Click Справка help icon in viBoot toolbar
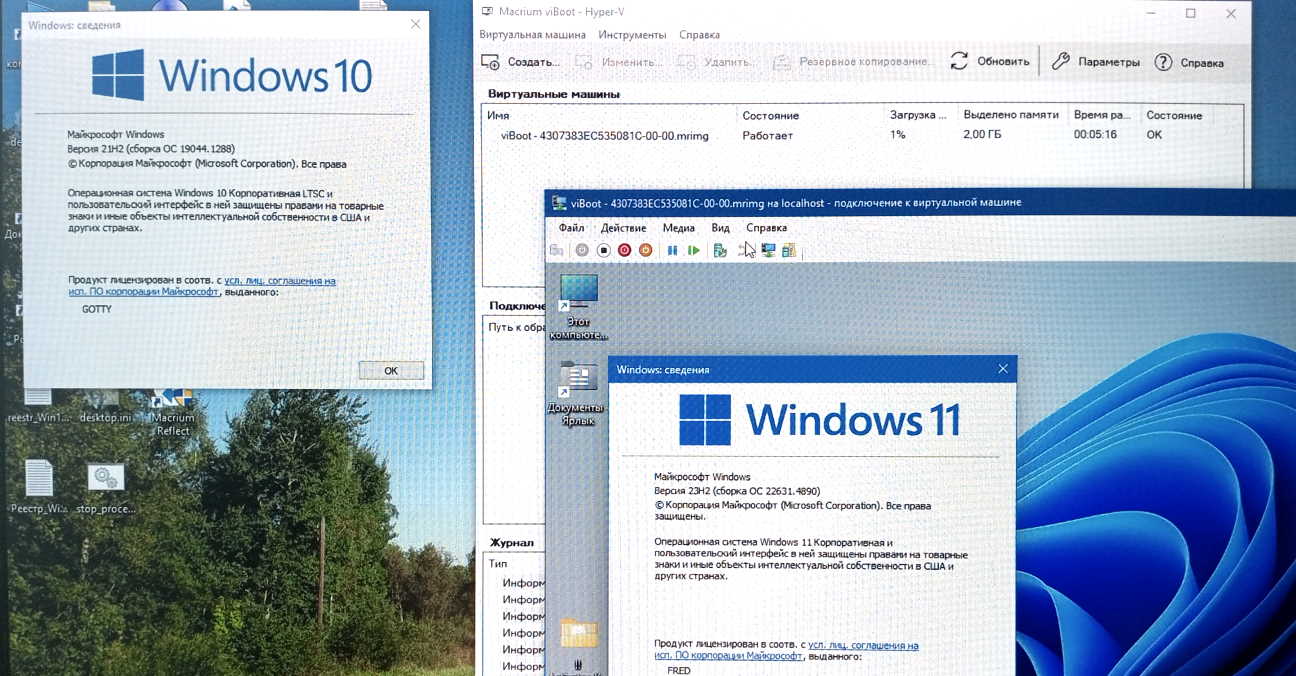The height and width of the screenshot is (676, 1296). 1189,62
